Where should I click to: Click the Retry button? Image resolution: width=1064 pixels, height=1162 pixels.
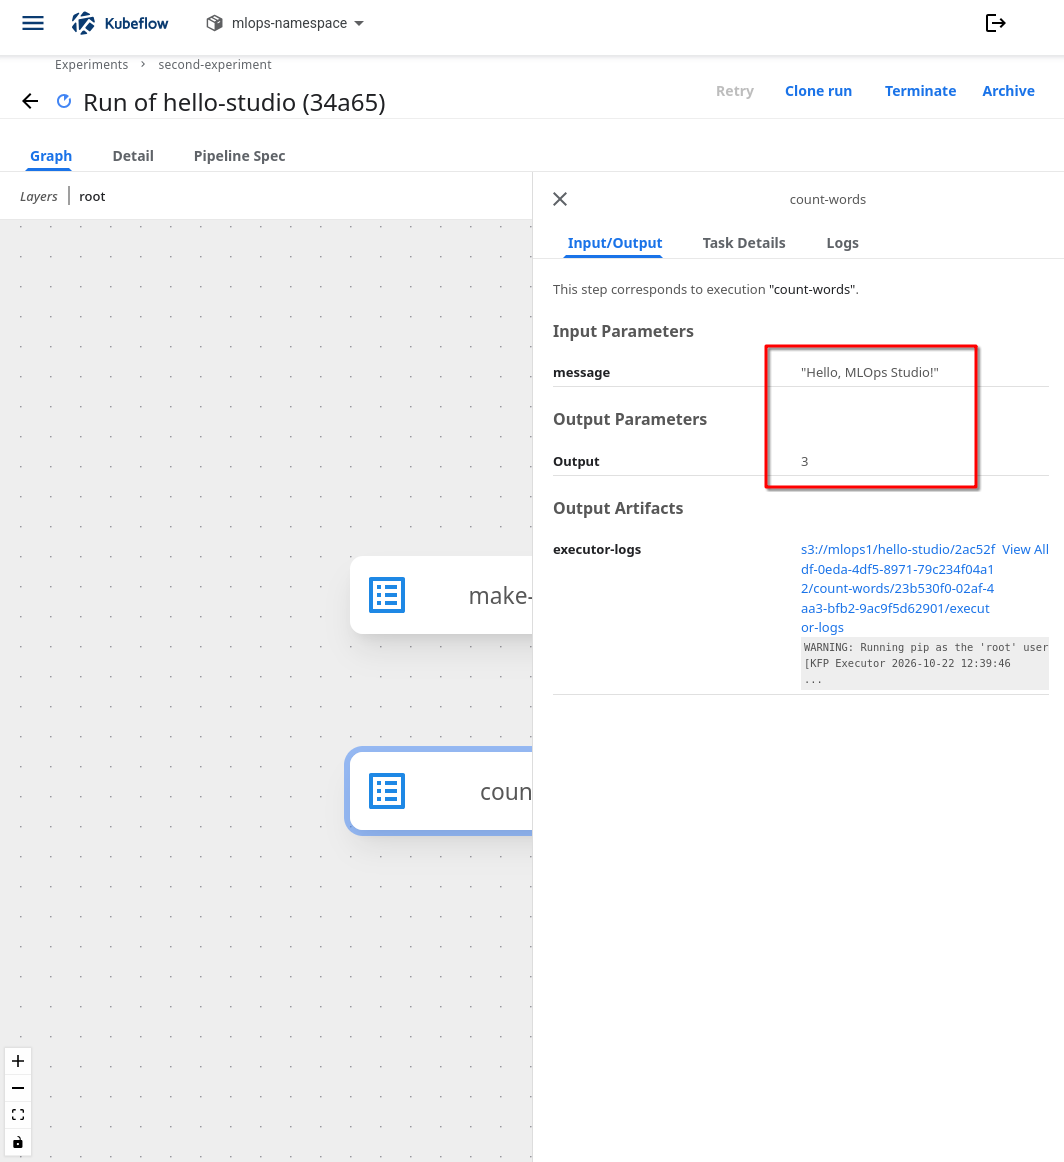click(x=734, y=91)
